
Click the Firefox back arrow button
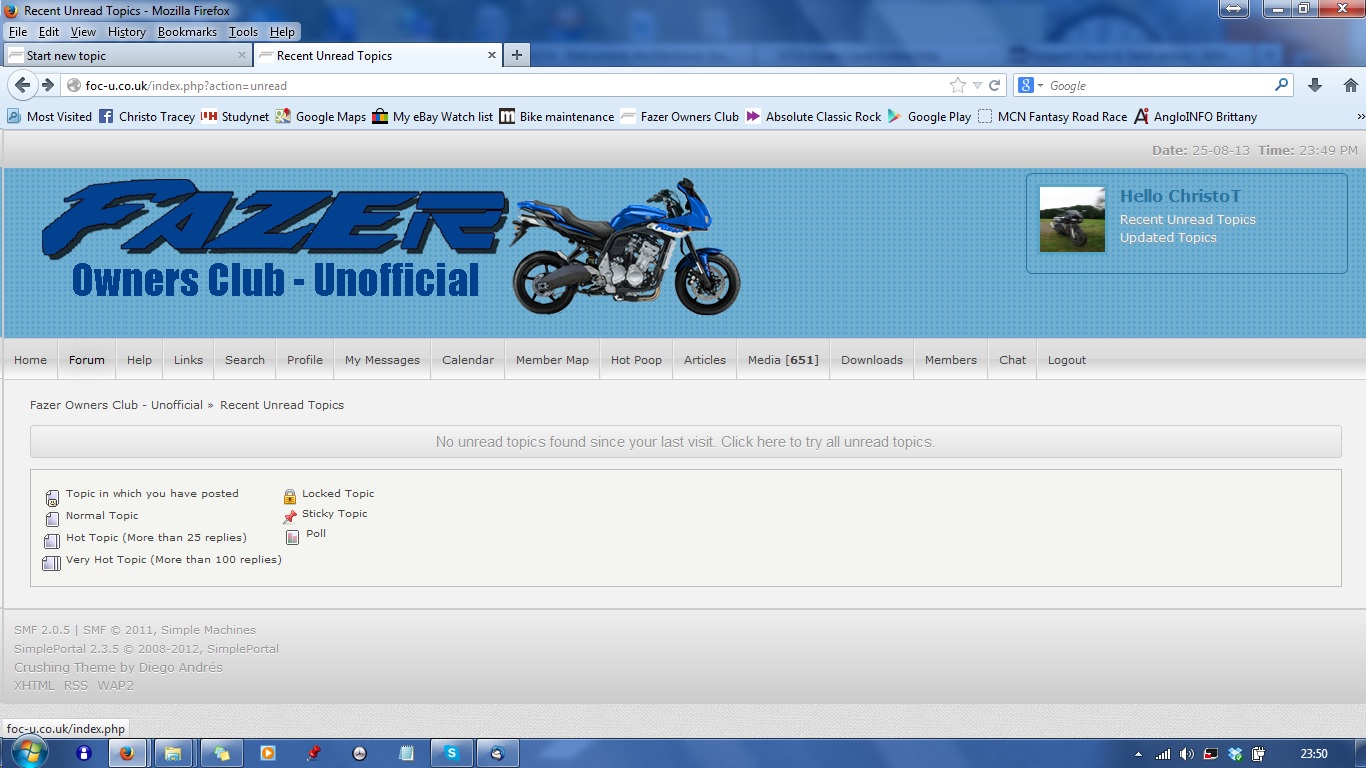[x=22, y=86]
